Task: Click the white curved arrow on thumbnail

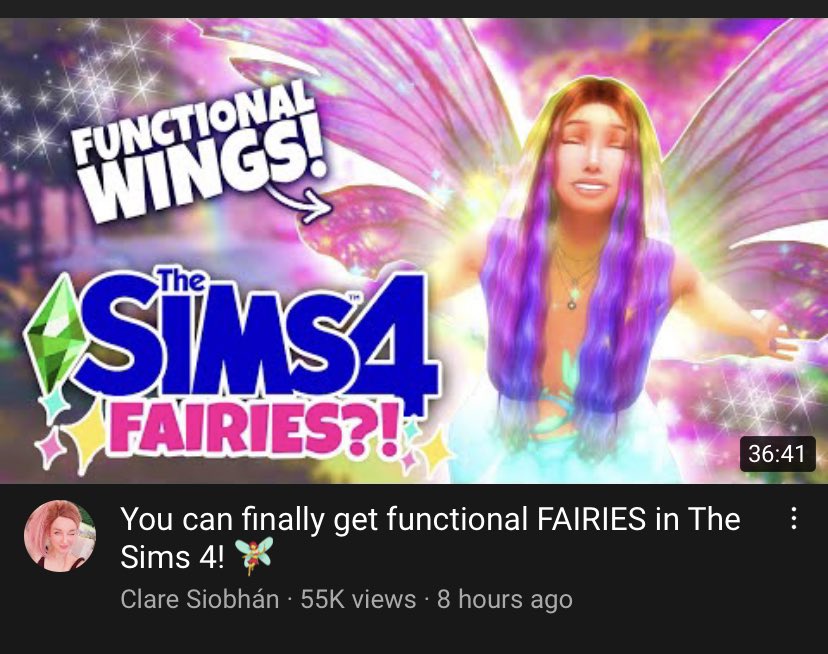Action: (x=300, y=201)
